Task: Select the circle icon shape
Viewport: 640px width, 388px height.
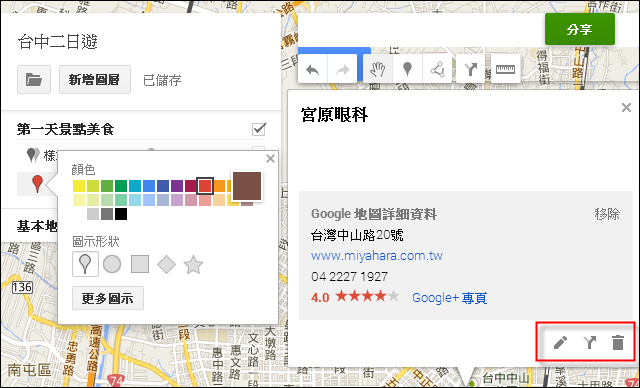Action: pos(112,264)
